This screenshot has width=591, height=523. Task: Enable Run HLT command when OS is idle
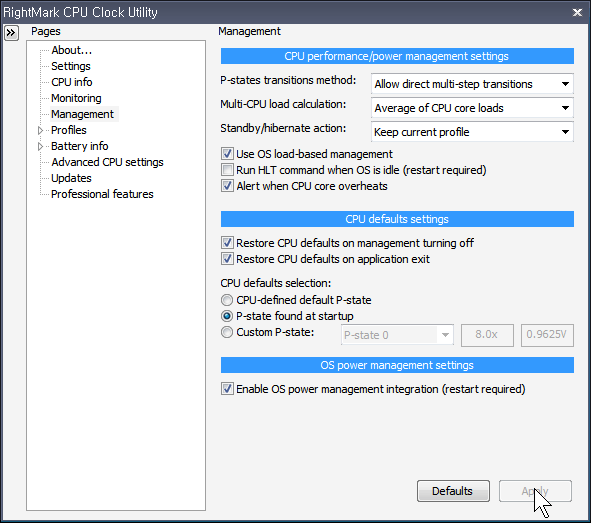pos(227,170)
